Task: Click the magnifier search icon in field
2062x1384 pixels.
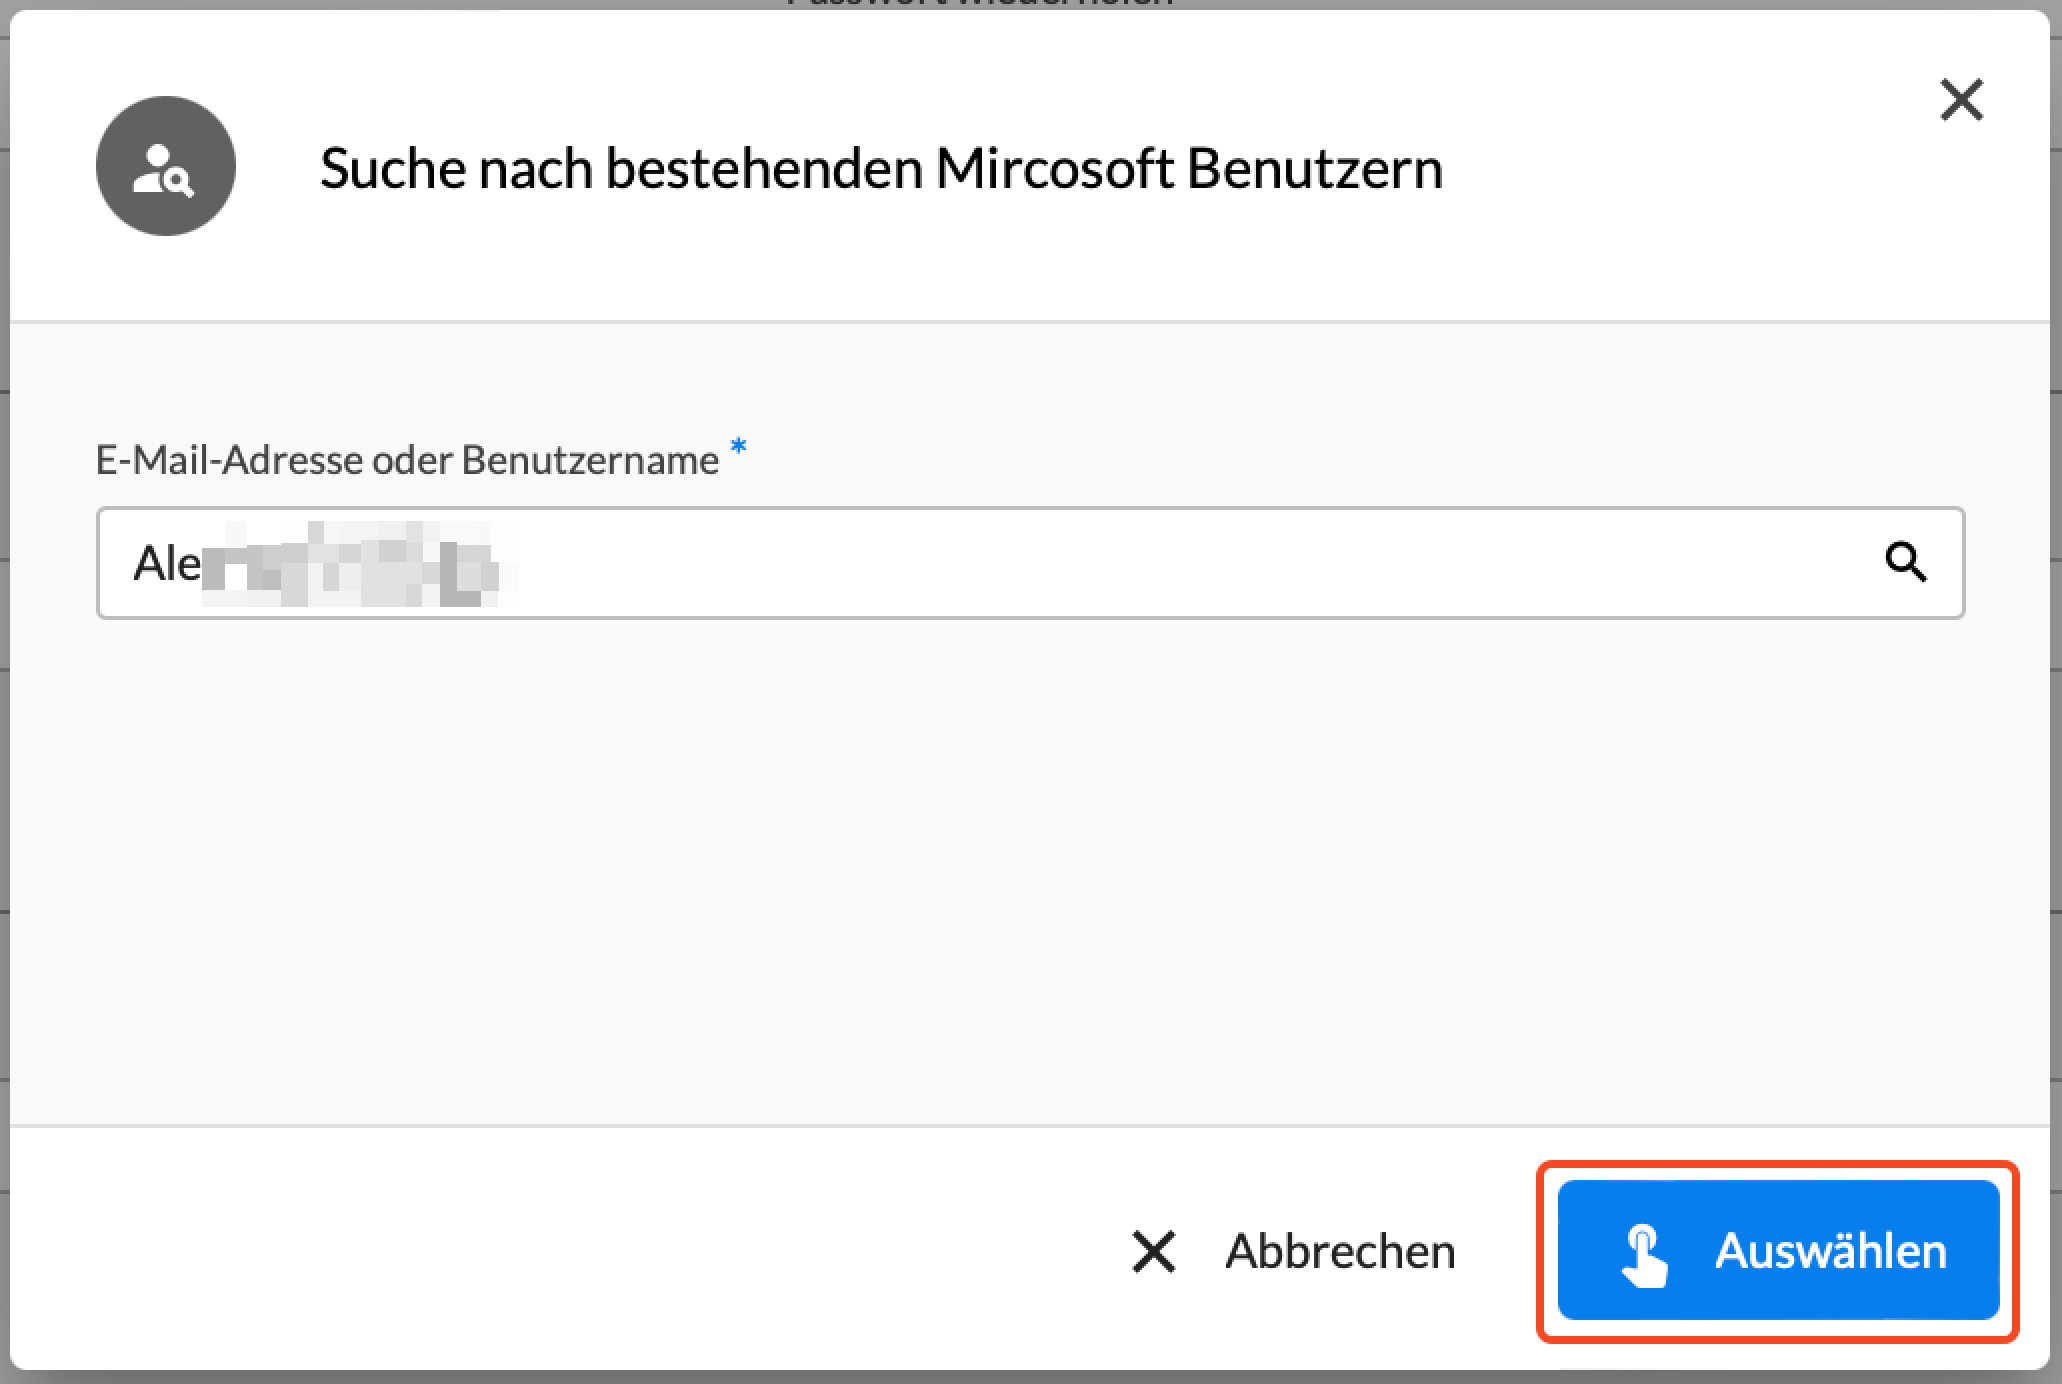Action: 1905,562
